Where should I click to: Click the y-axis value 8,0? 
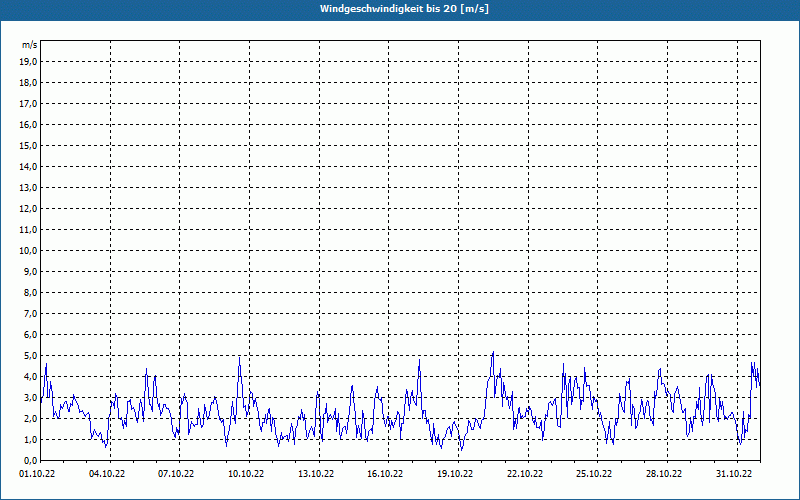click(x=30, y=292)
